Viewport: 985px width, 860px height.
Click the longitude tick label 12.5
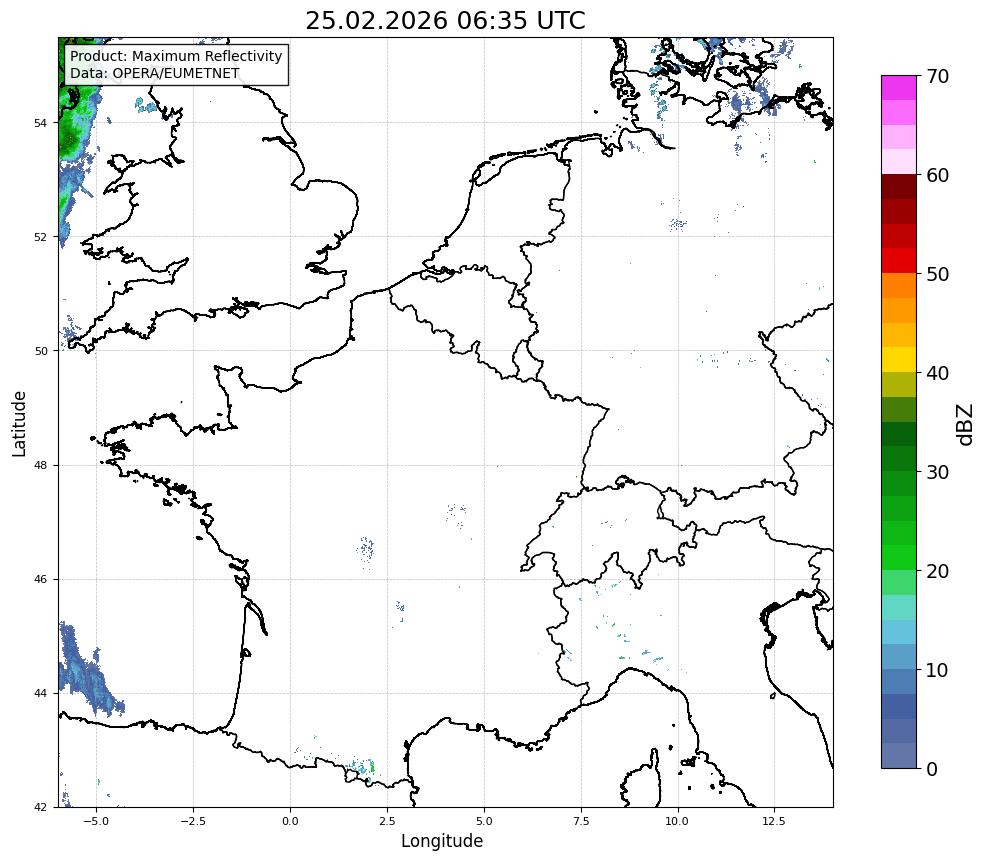pos(775,821)
